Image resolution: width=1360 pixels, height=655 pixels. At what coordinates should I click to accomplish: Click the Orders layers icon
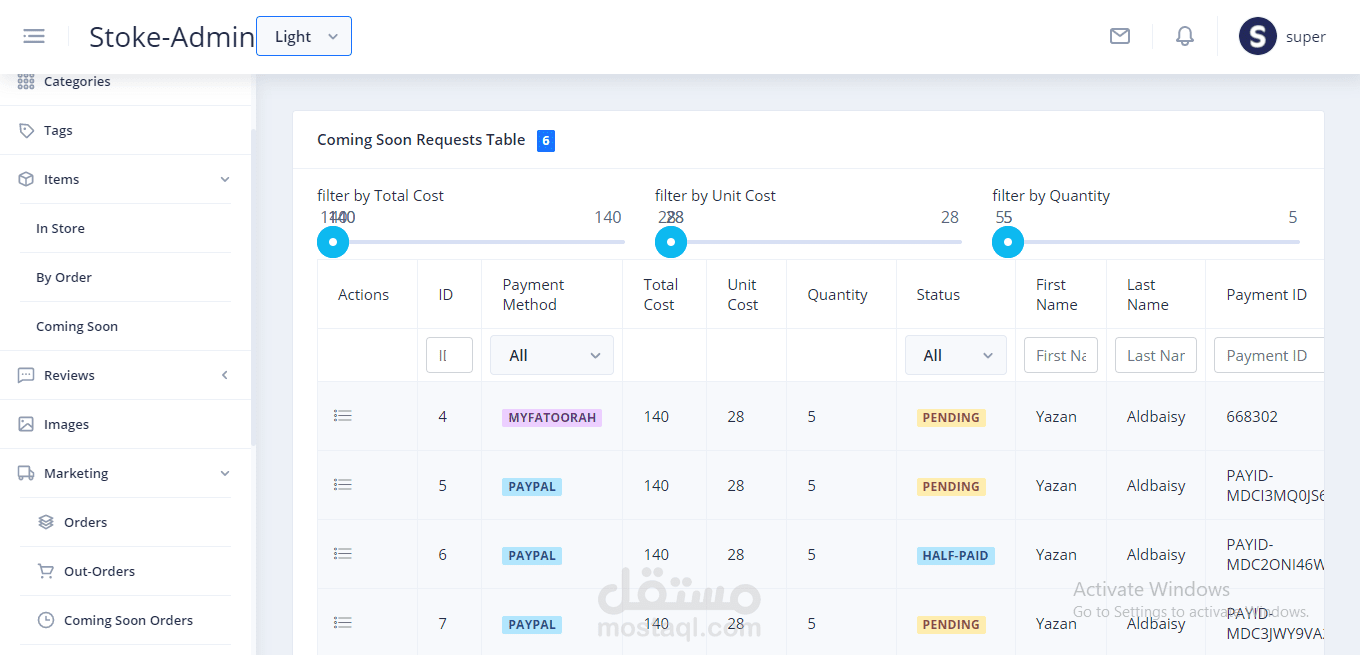46,522
